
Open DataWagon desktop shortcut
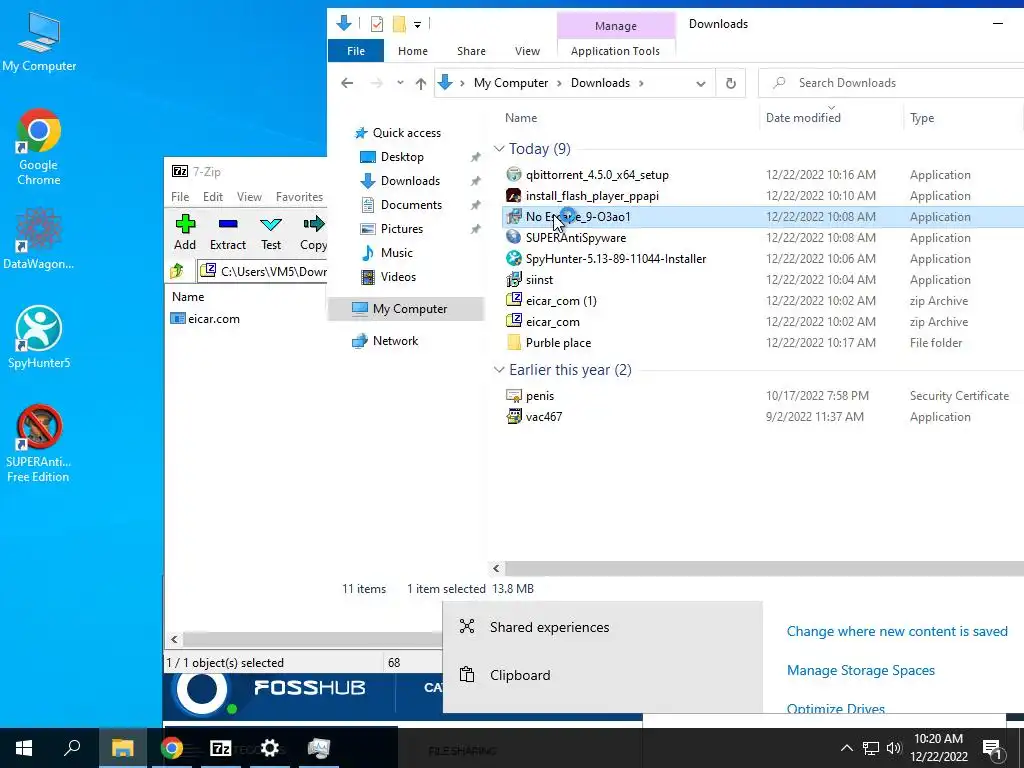coord(39,238)
